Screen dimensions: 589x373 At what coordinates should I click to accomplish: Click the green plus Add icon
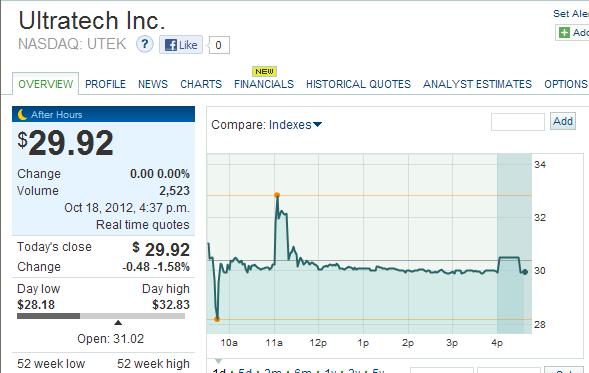click(x=564, y=33)
